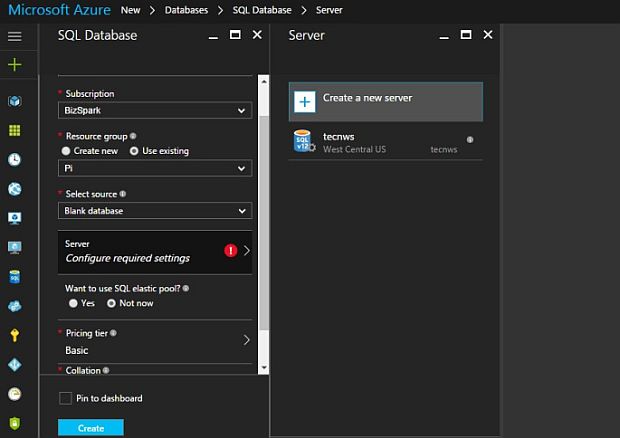Viewport: 620px width, 438px height.
Task: Click the tecnws SQL server icon
Action: (304, 141)
